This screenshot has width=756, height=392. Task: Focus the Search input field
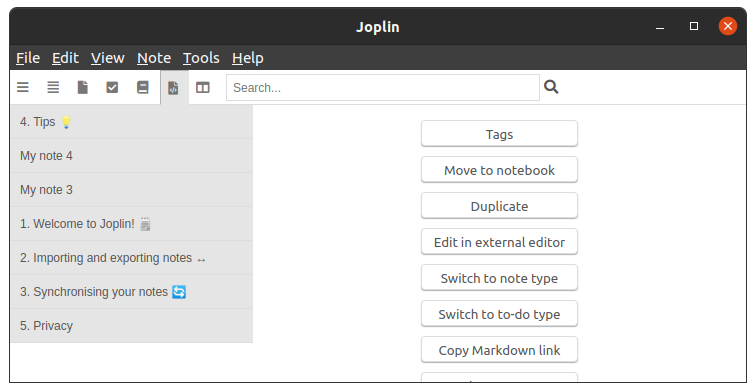click(383, 87)
